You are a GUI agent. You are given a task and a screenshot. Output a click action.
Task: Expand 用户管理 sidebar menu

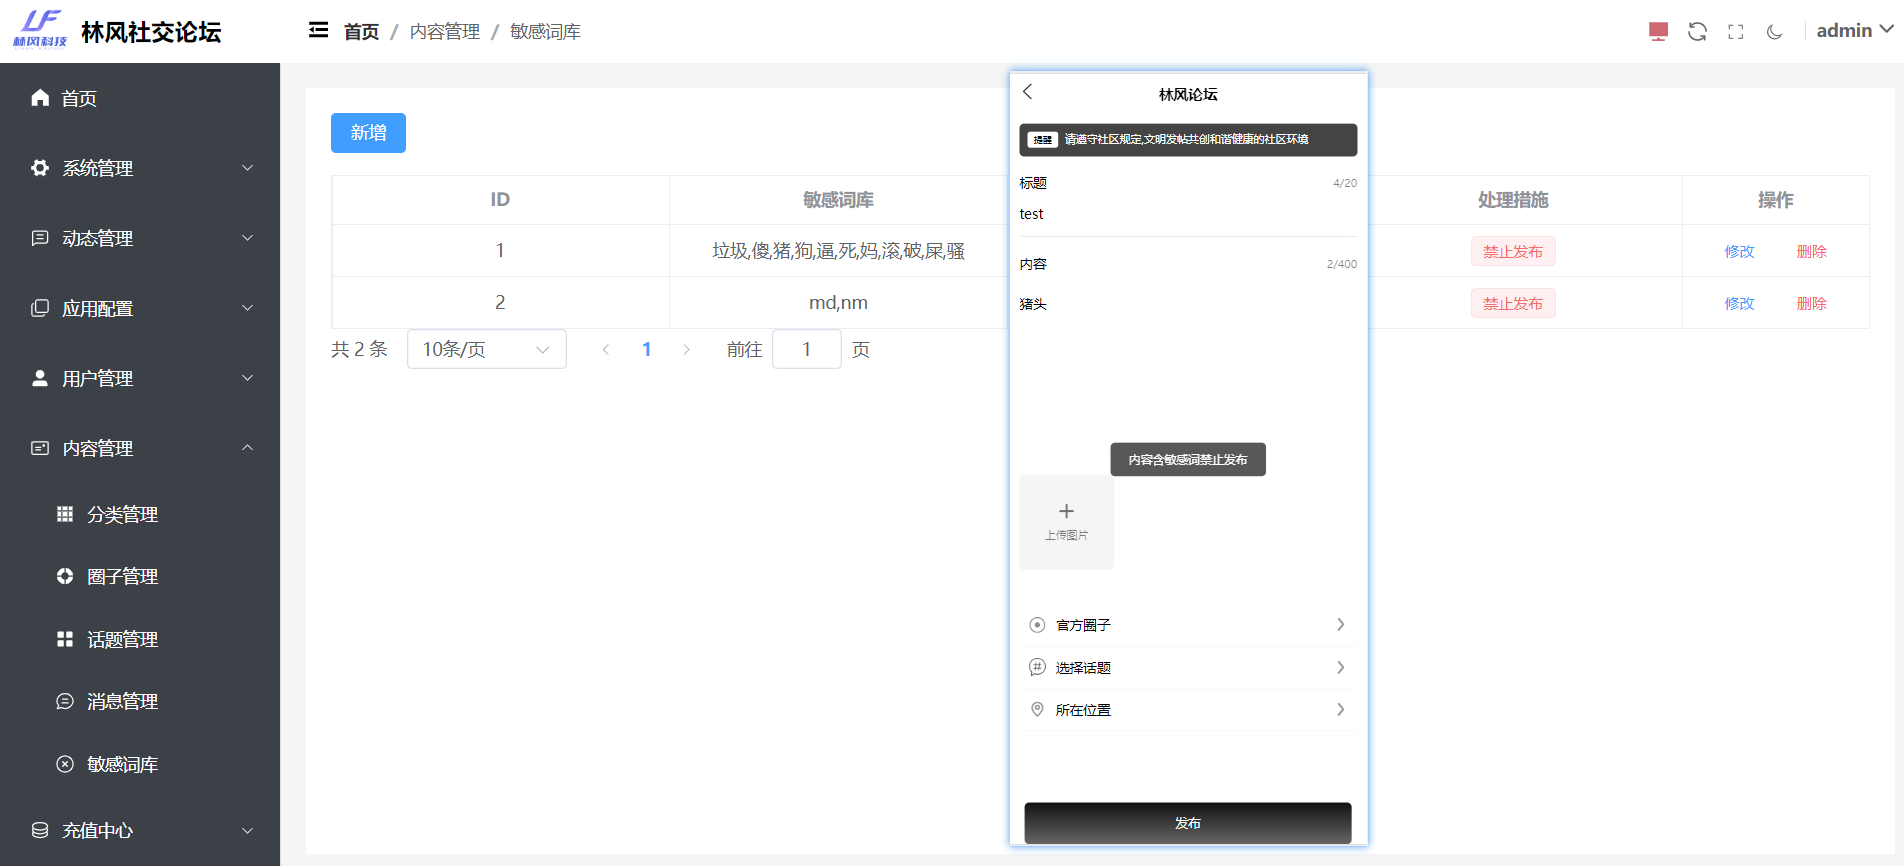click(x=140, y=378)
